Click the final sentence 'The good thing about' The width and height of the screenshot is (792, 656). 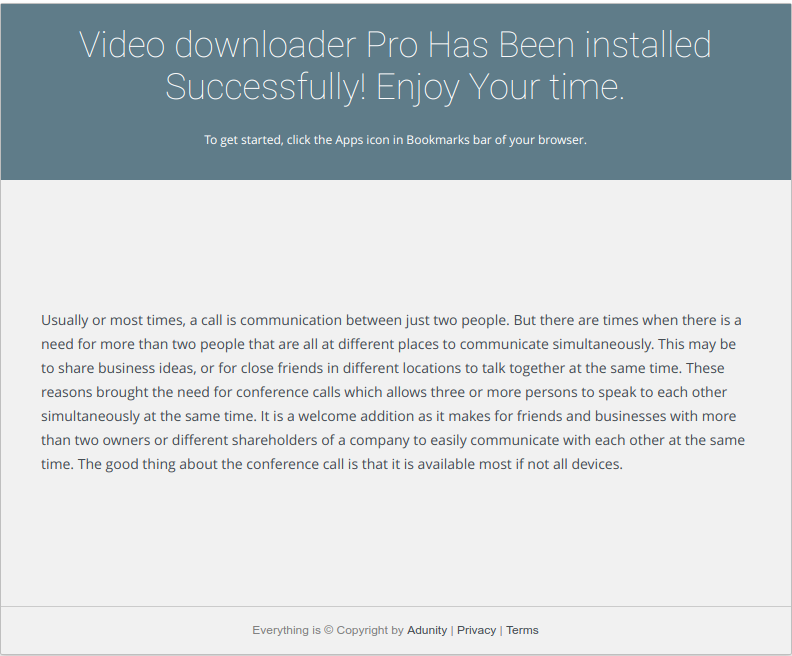pos(351,464)
